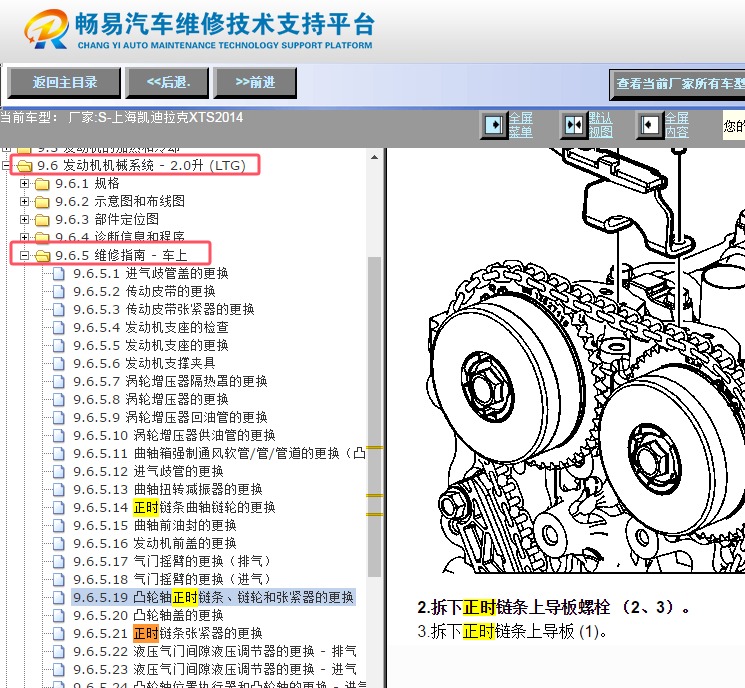Image resolution: width=745 pixels, height=688 pixels.
Task: Click the 9.6.3 部件定位图 folder icon
Action: pyautogui.click(x=42, y=220)
